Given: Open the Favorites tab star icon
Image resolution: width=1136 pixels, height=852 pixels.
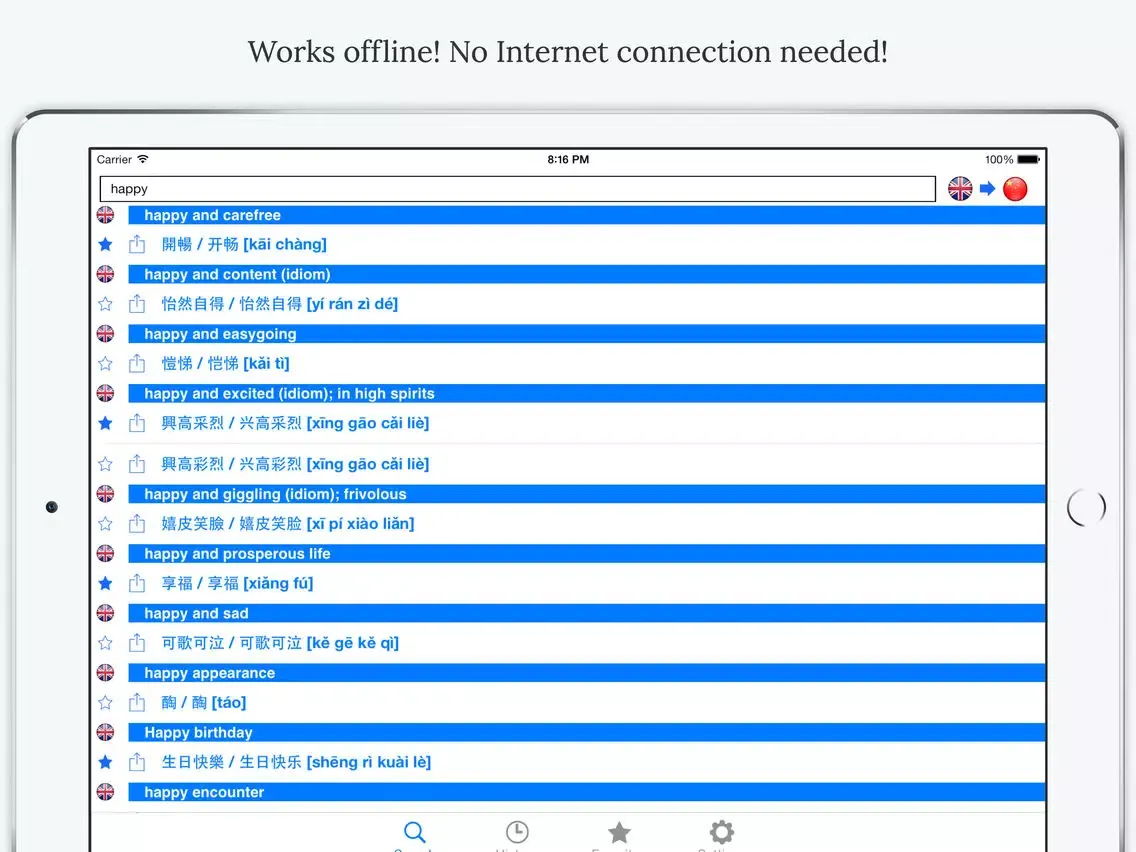Looking at the screenshot, I should pyautogui.click(x=619, y=832).
